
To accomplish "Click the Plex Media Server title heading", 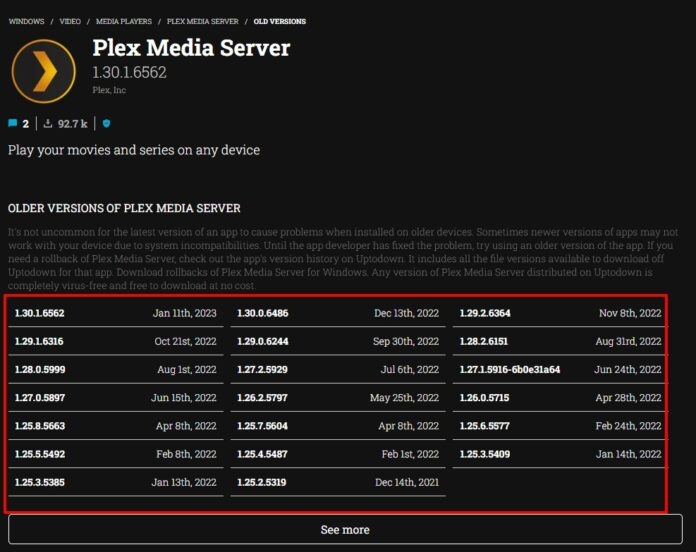I will pos(191,47).
